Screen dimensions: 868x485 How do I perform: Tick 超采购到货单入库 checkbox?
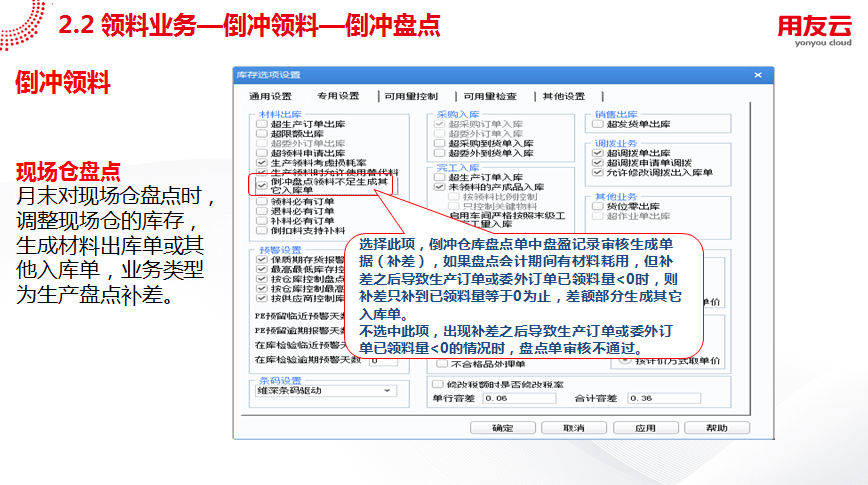tap(440, 143)
